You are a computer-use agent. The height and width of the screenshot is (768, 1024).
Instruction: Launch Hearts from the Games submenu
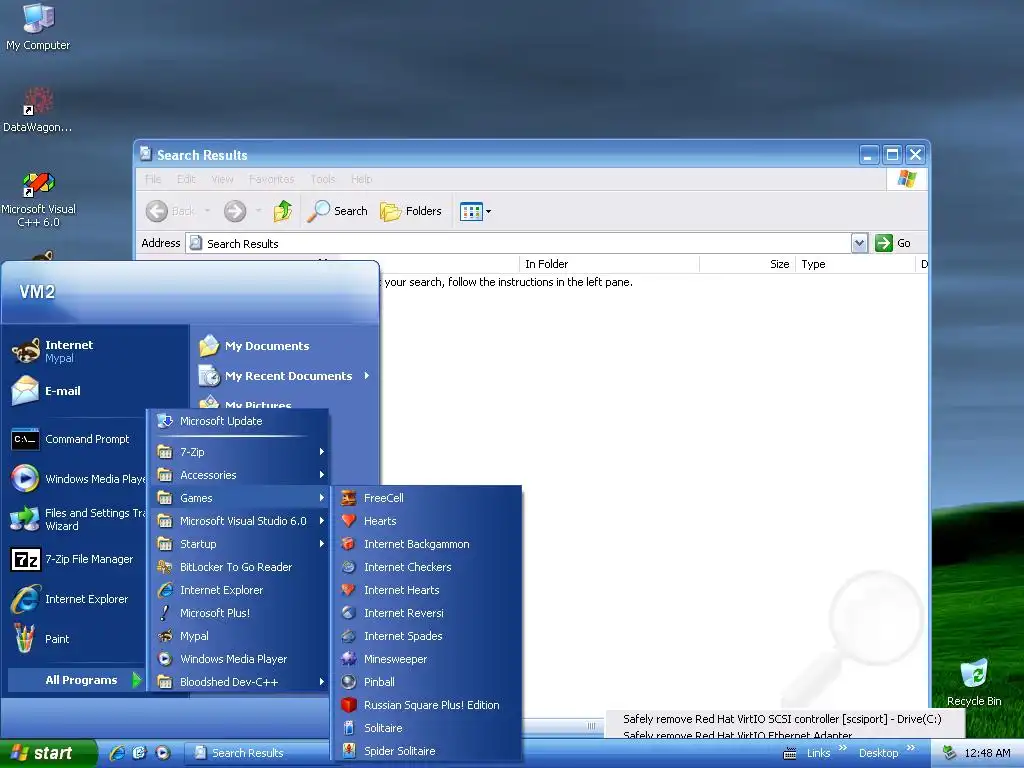pyautogui.click(x=426, y=520)
